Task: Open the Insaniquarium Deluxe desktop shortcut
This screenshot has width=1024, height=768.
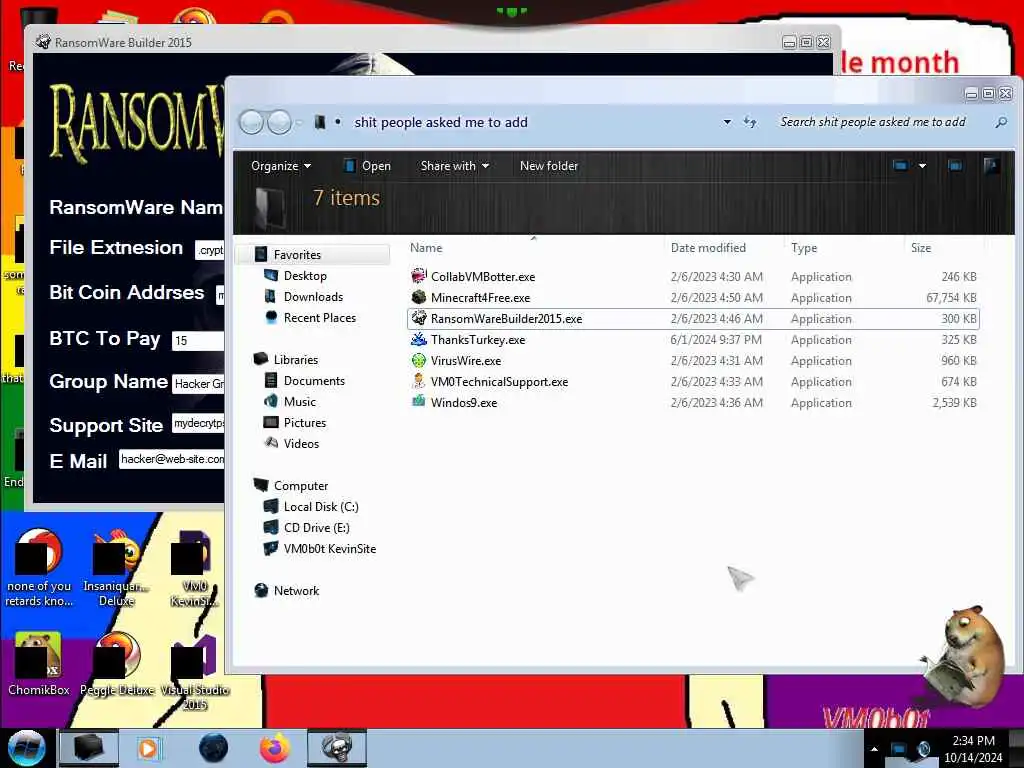Action: point(117,568)
